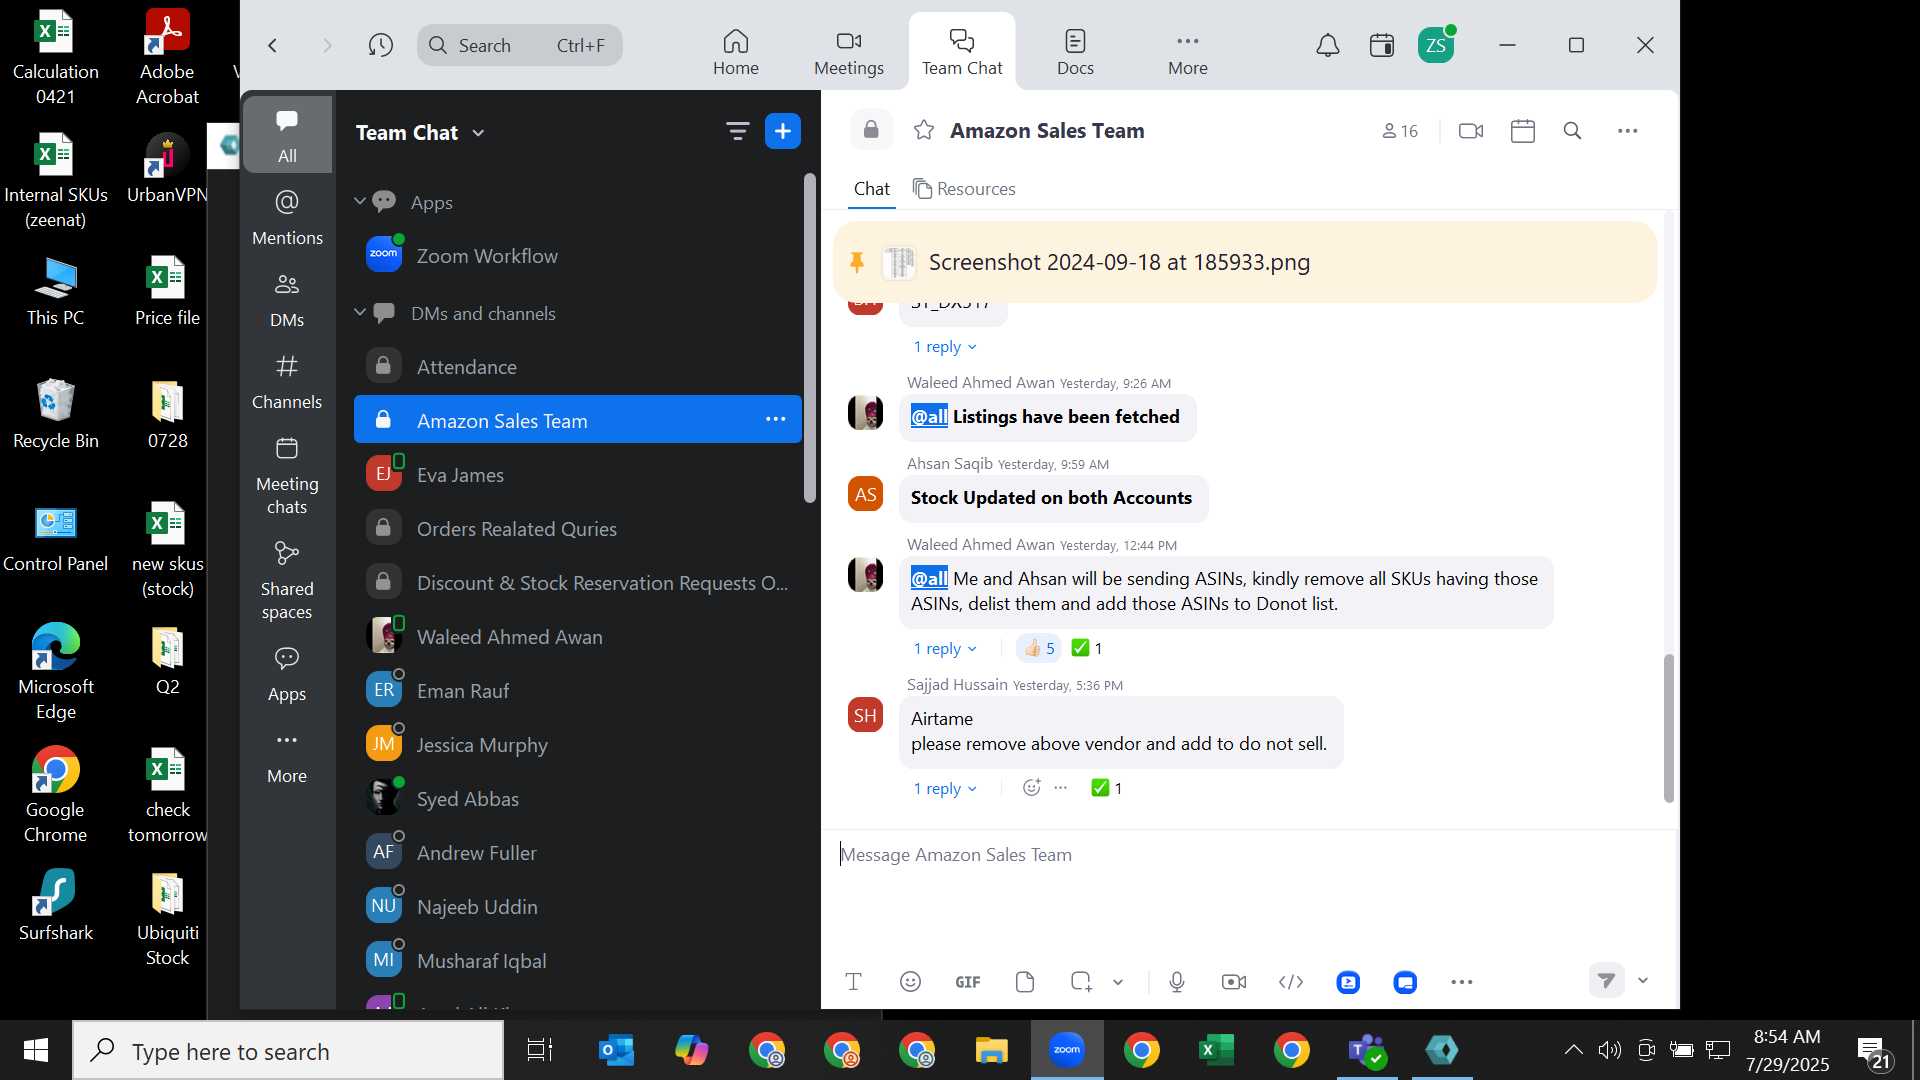The width and height of the screenshot is (1920, 1080).
Task: Show DMs in the sidebar
Action: (287, 300)
